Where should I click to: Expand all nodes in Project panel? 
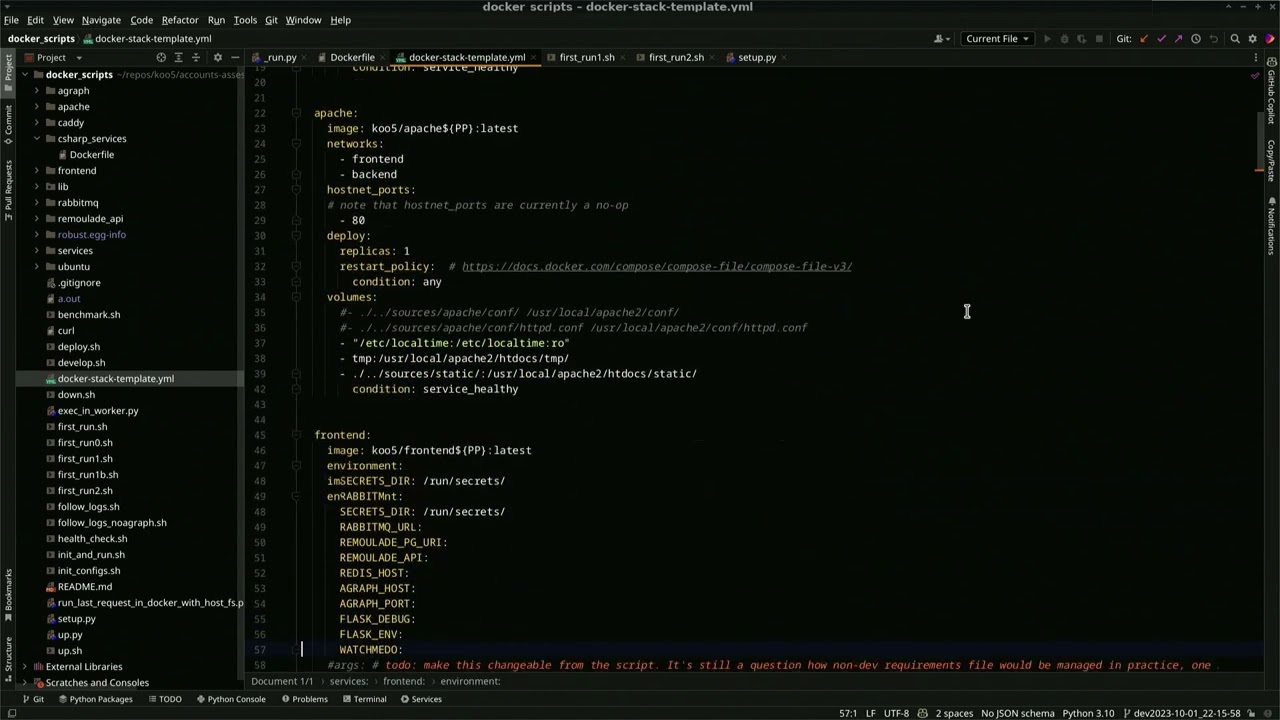(179, 57)
